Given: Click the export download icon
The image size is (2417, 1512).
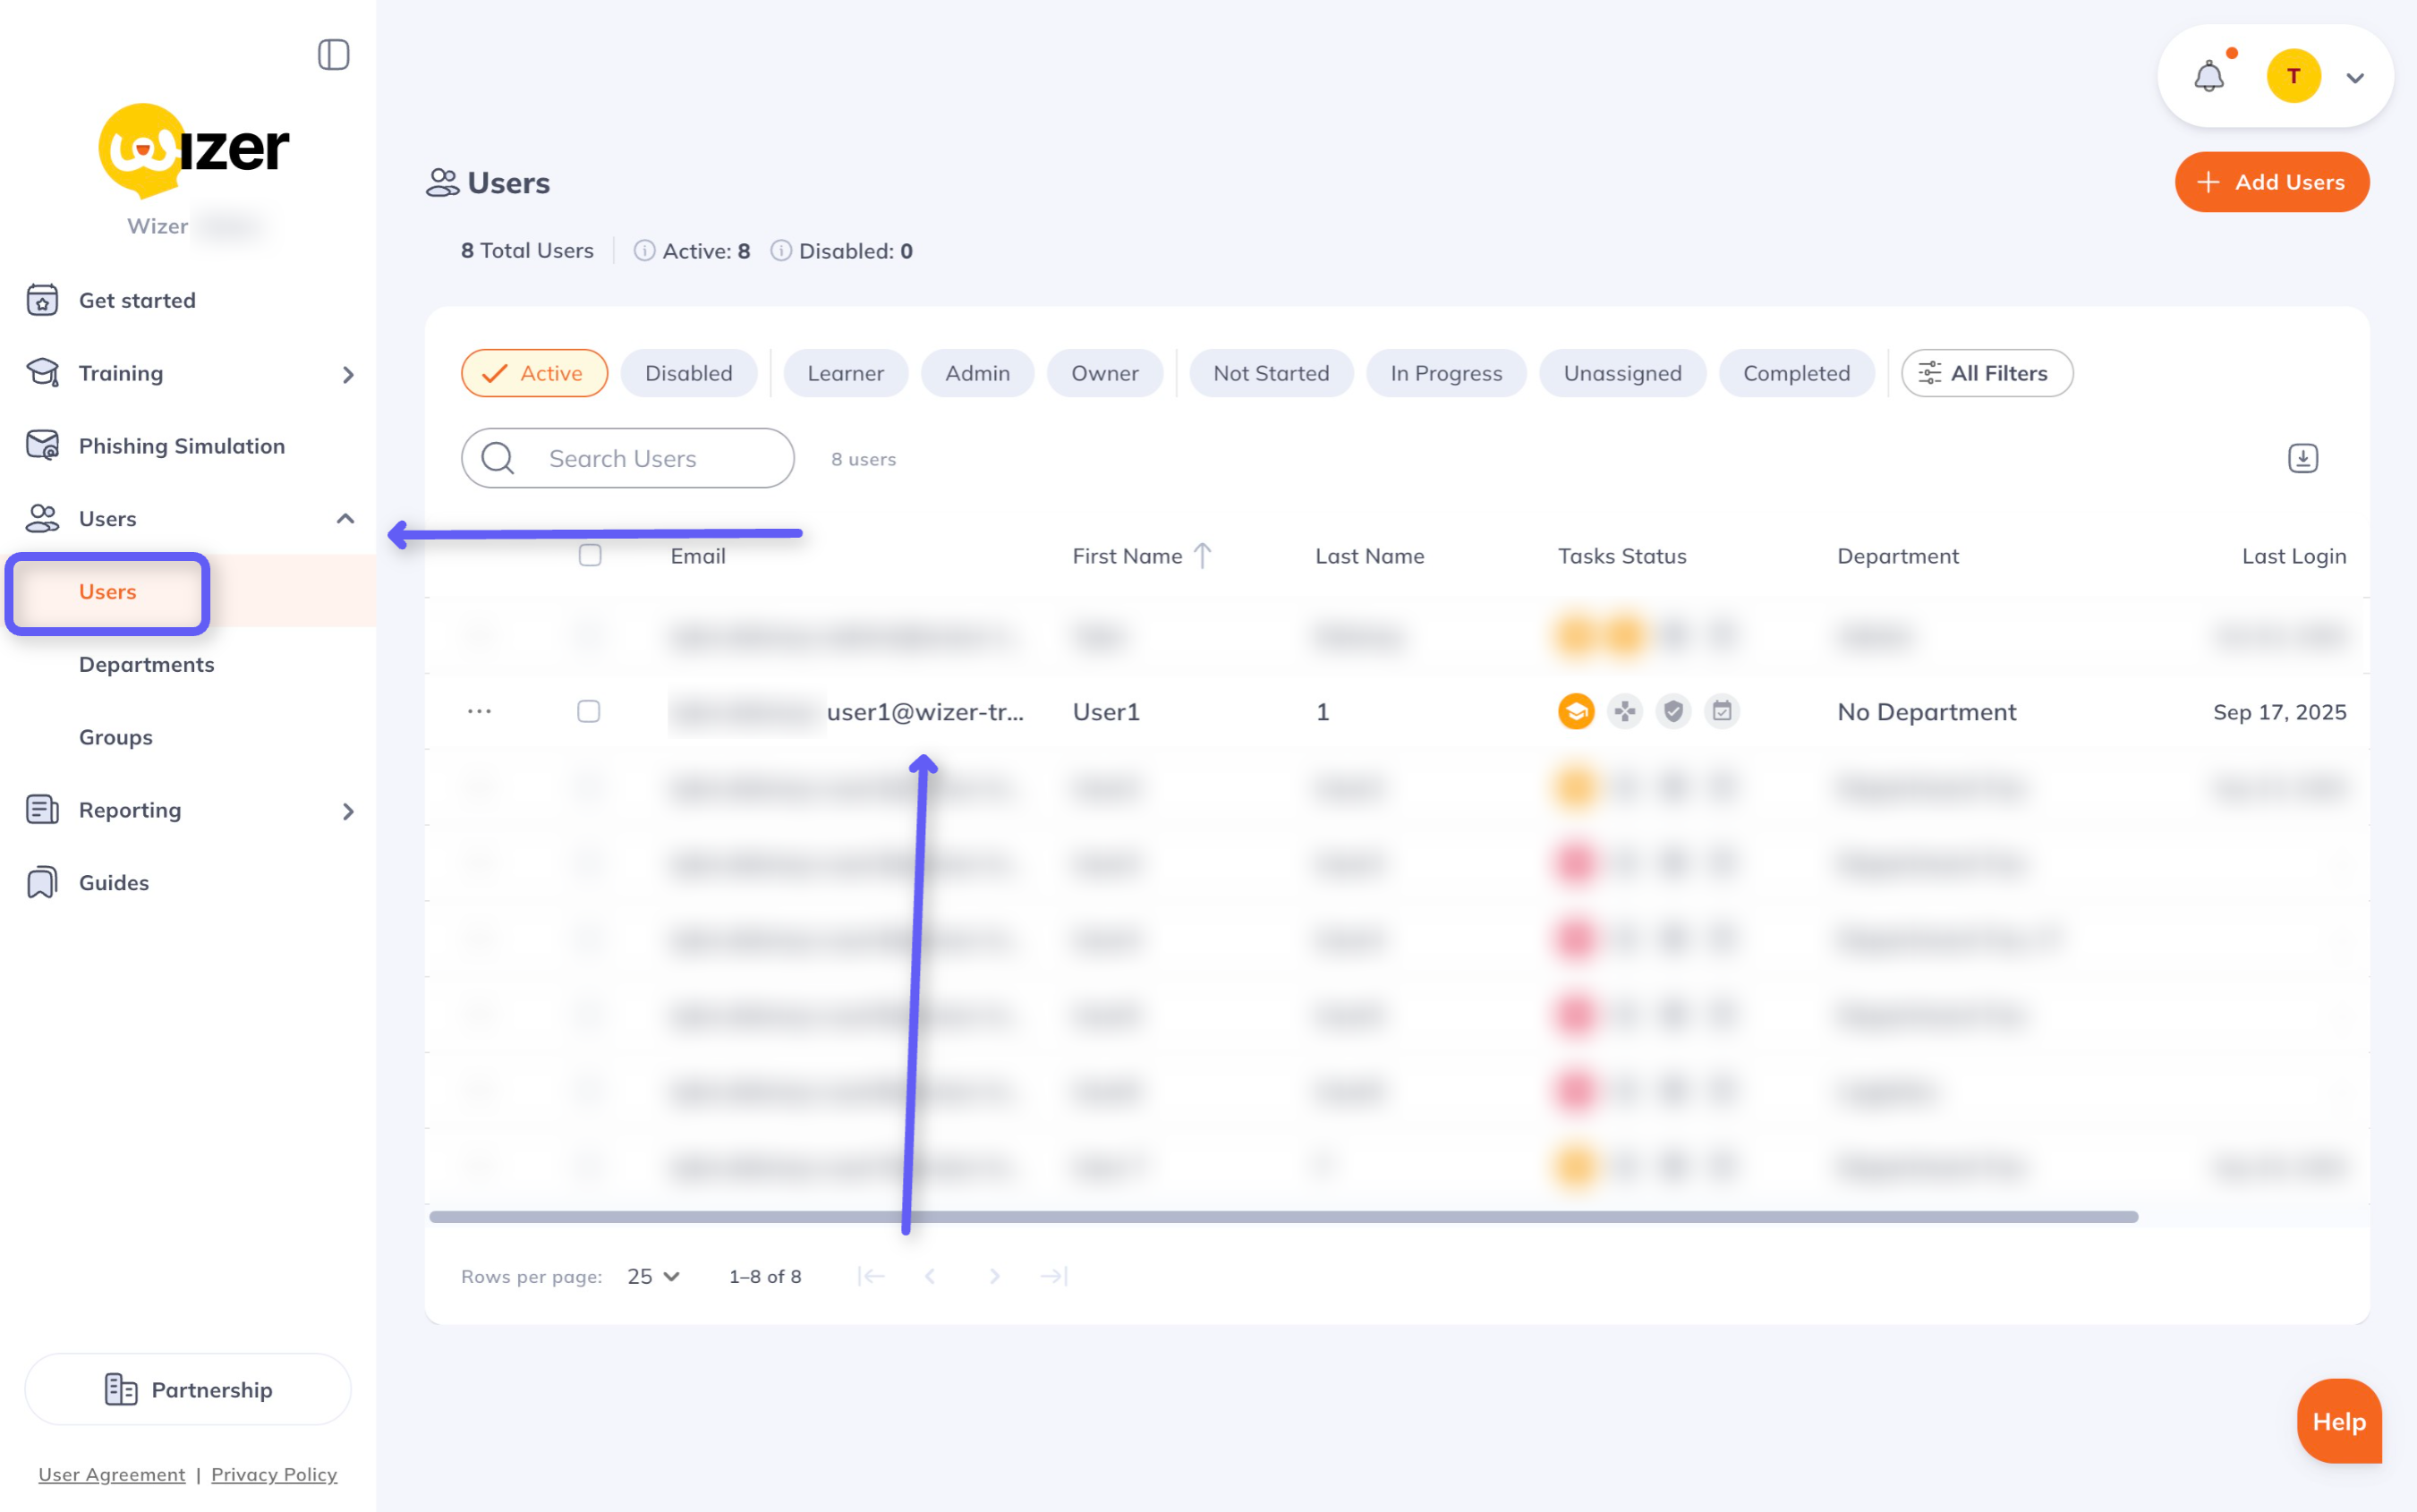Looking at the screenshot, I should 2302,458.
